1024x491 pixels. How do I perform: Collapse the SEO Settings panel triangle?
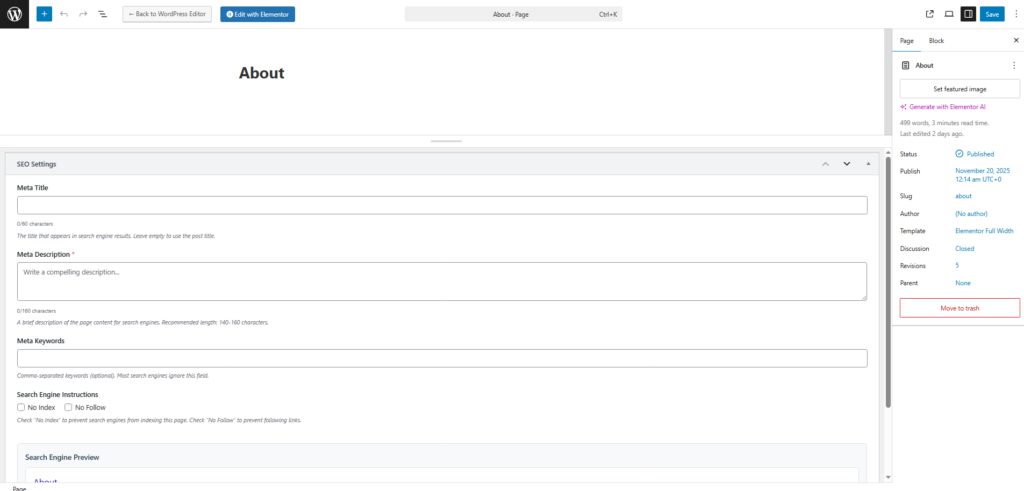tap(868, 163)
